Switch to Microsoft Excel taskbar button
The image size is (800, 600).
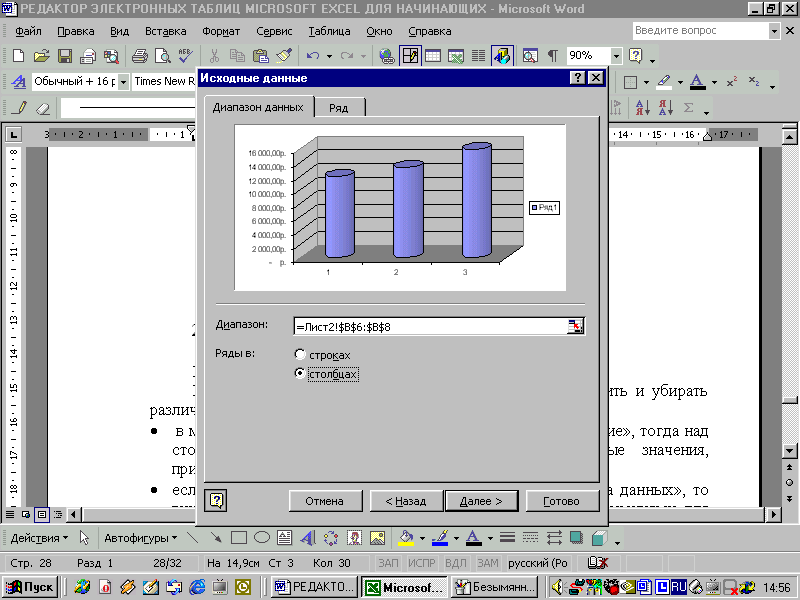tap(405, 587)
